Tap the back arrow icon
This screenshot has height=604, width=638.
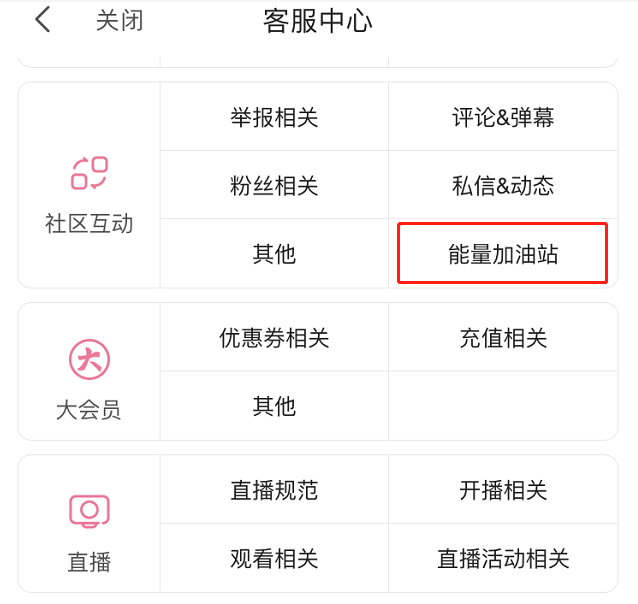[x=42, y=20]
